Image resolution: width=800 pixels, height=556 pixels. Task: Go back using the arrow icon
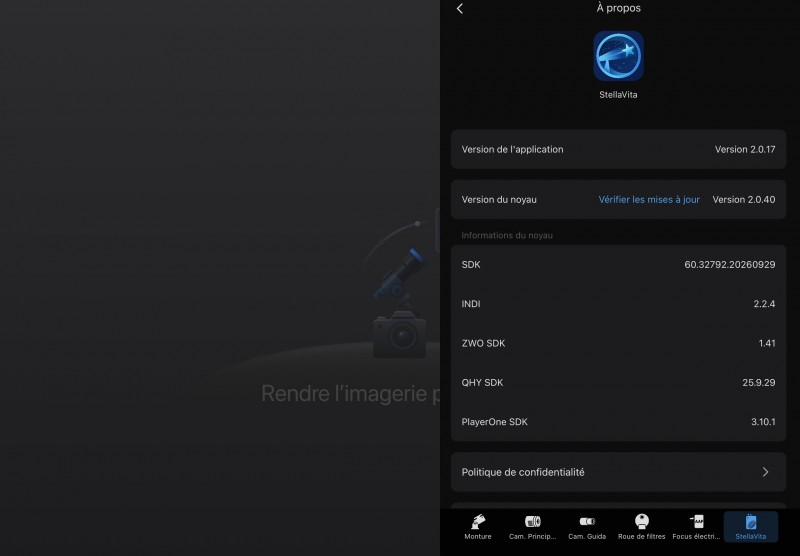460,9
